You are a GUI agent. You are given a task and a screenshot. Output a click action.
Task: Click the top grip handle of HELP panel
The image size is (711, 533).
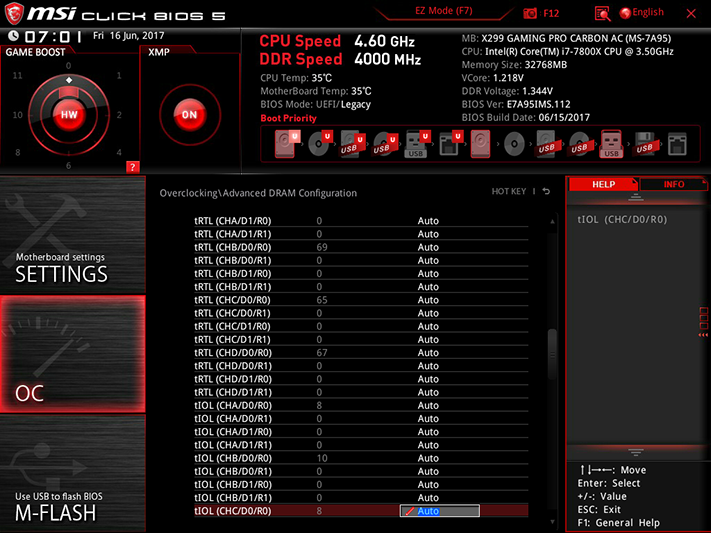coord(636,197)
